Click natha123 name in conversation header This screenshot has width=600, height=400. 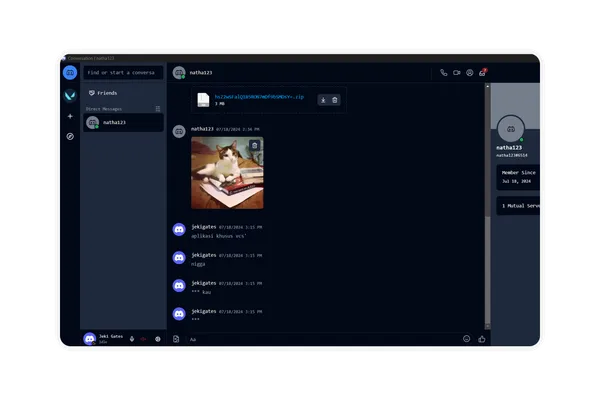[x=201, y=73]
